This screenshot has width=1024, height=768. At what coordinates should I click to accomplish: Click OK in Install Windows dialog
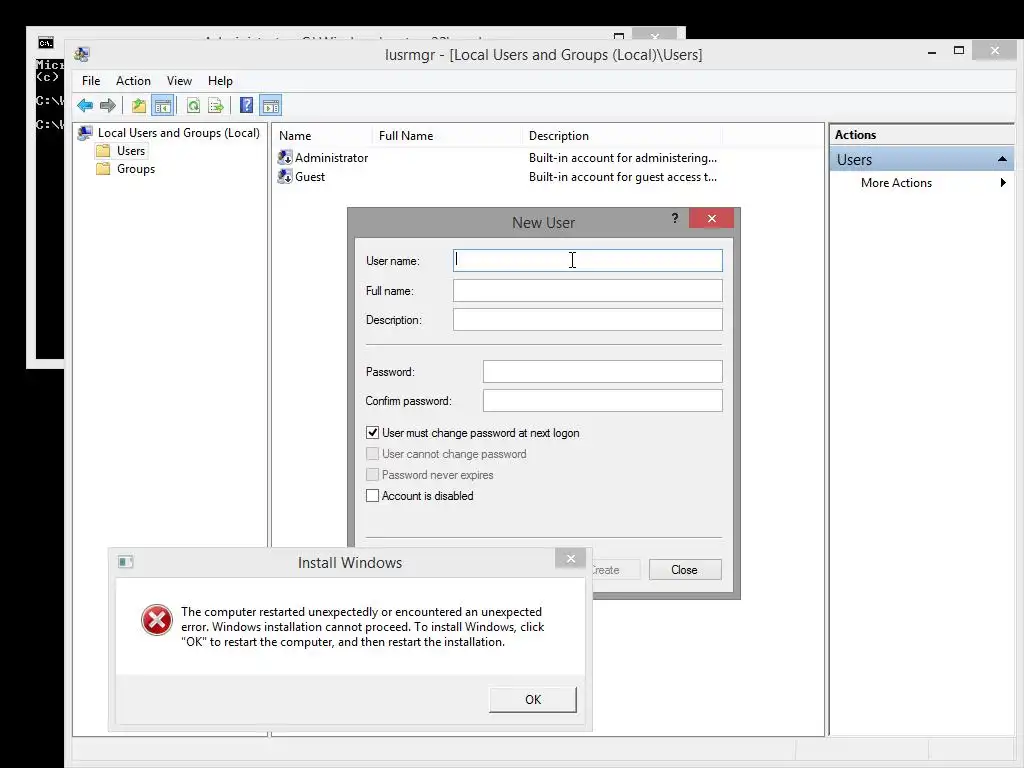click(x=533, y=699)
